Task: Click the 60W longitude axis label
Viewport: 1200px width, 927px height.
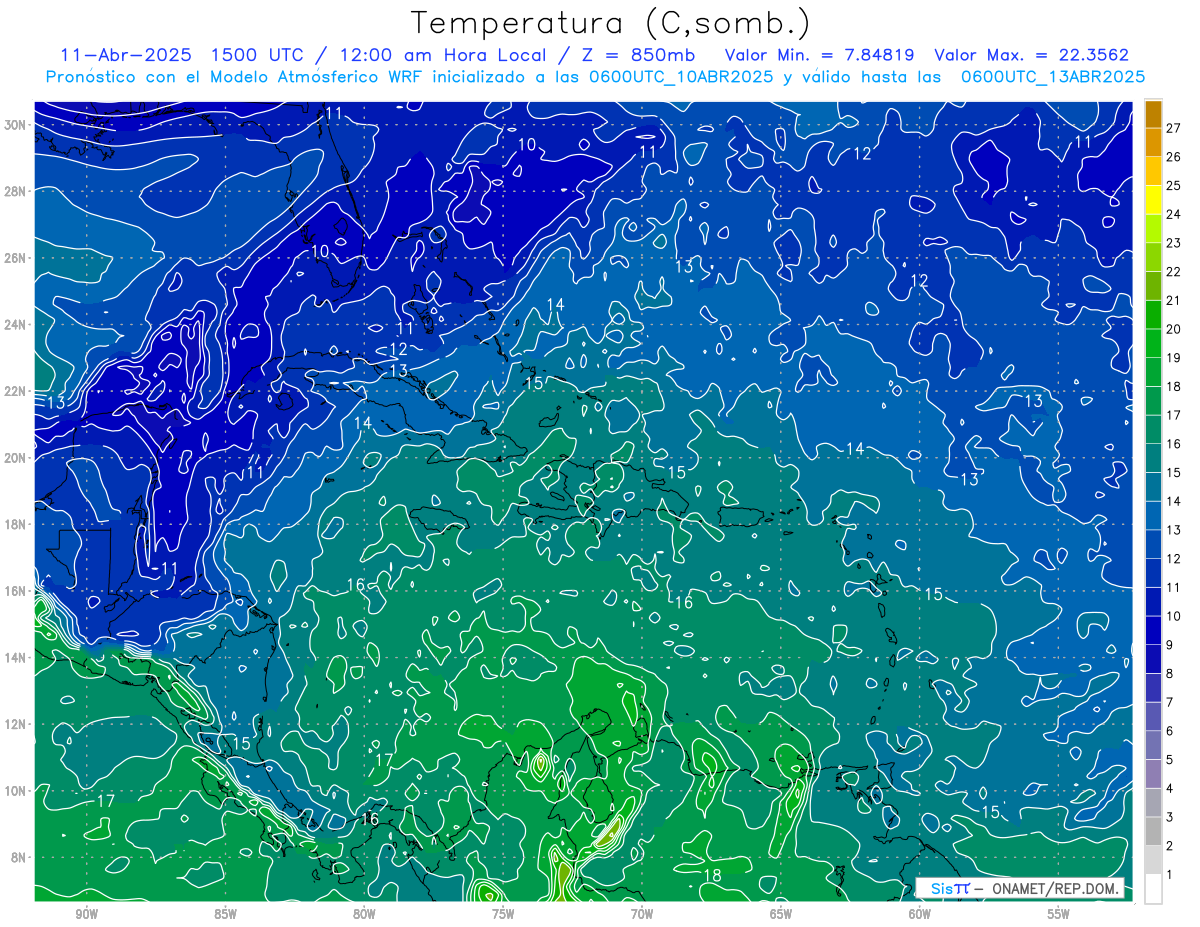Action: tap(920, 914)
